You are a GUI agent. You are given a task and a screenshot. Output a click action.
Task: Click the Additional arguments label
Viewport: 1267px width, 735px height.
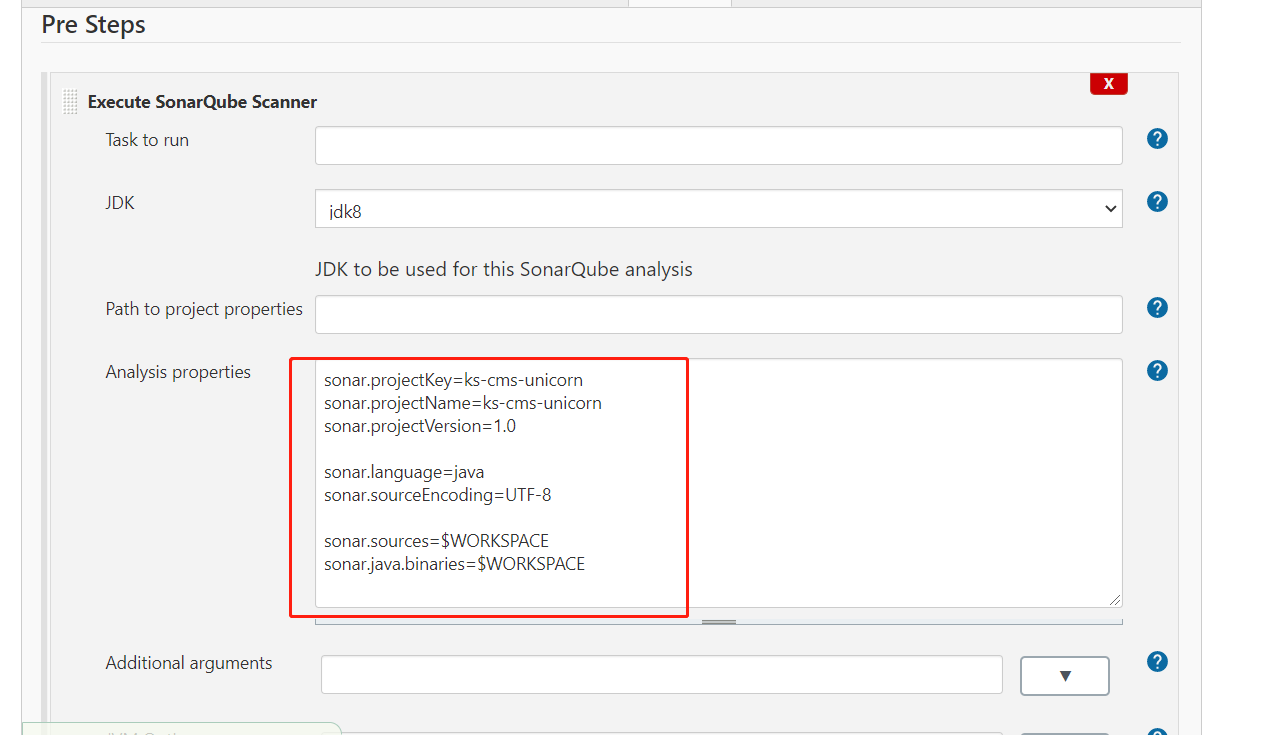[x=189, y=663]
